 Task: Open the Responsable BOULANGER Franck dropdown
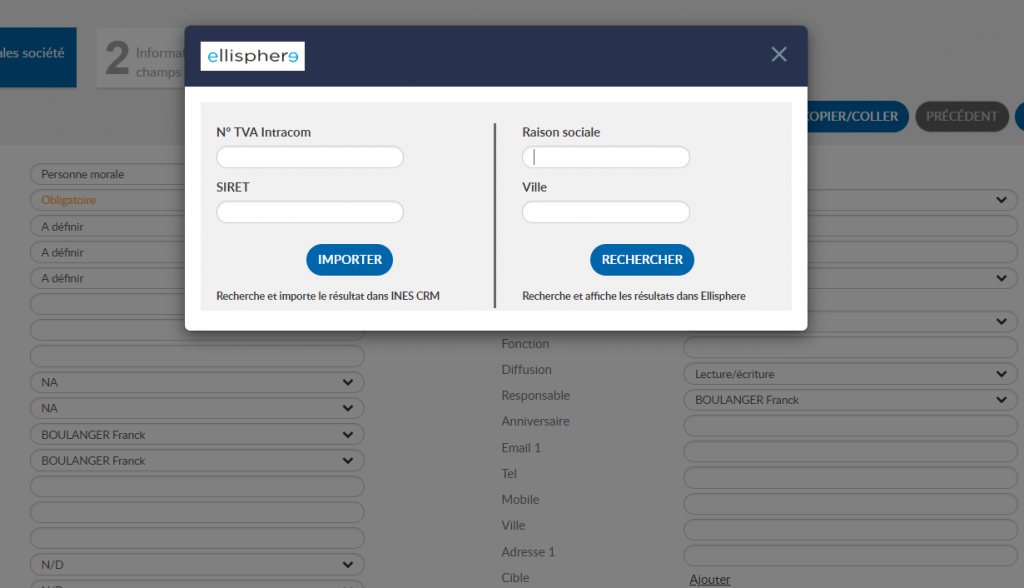[x=849, y=399]
